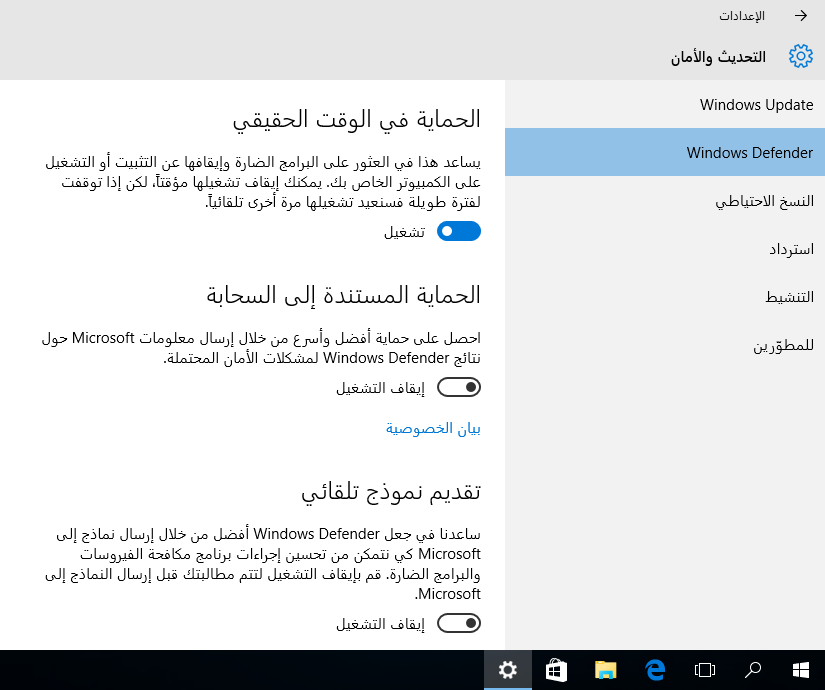This screenshot has width=825, height=690.
Task: Select Windows Defender in the sidebar
Action: 665,152
